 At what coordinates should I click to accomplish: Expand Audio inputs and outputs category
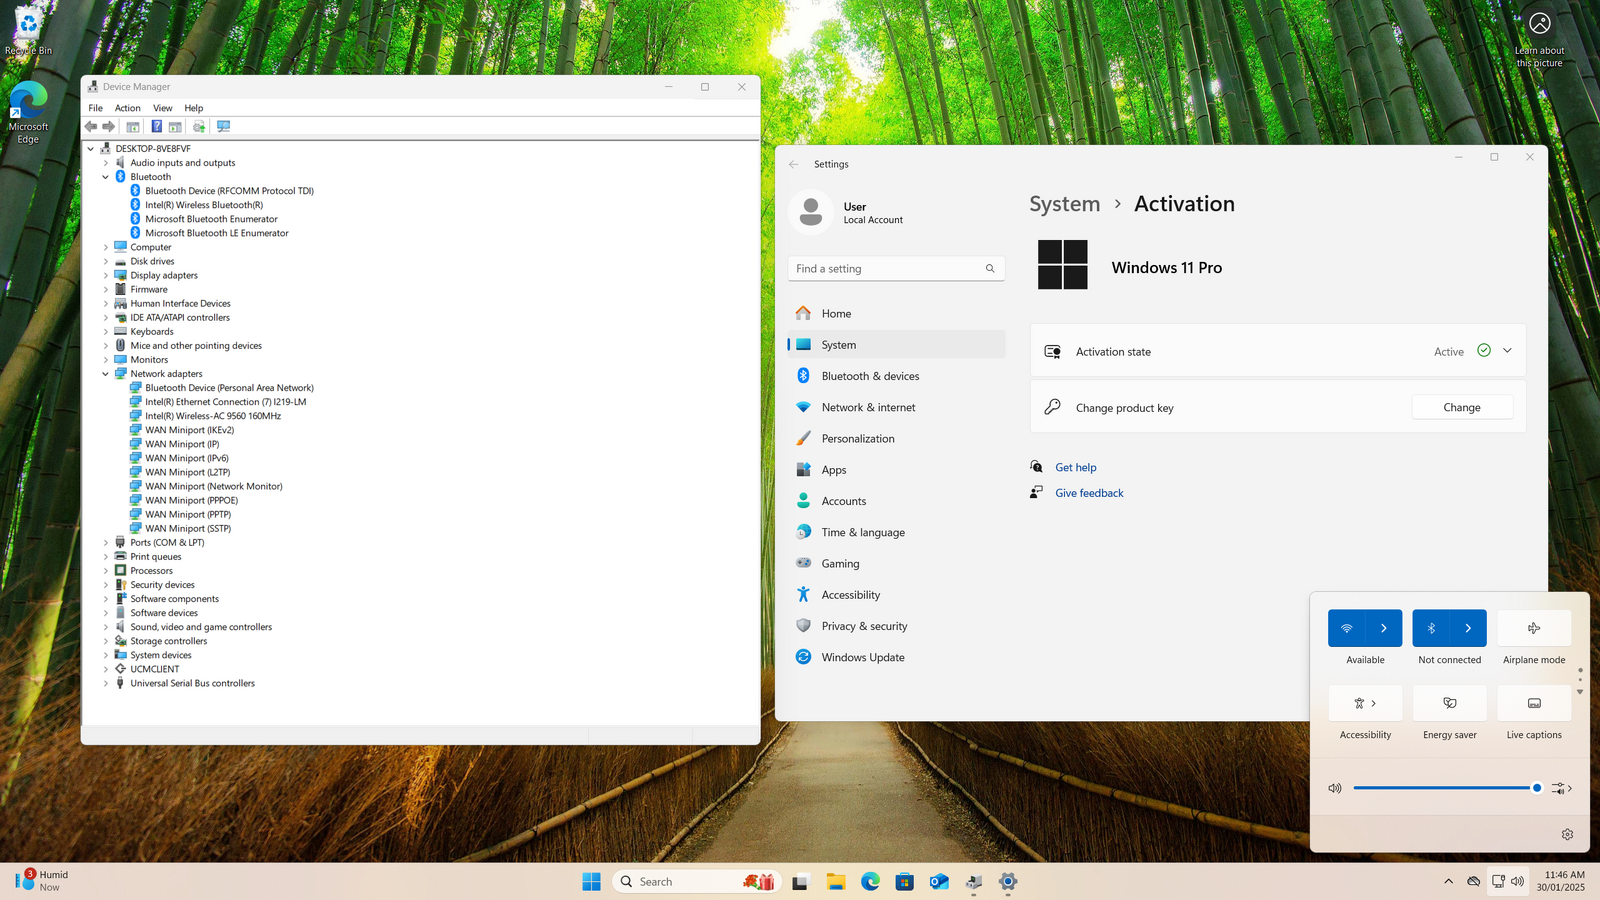click(106, 163)
